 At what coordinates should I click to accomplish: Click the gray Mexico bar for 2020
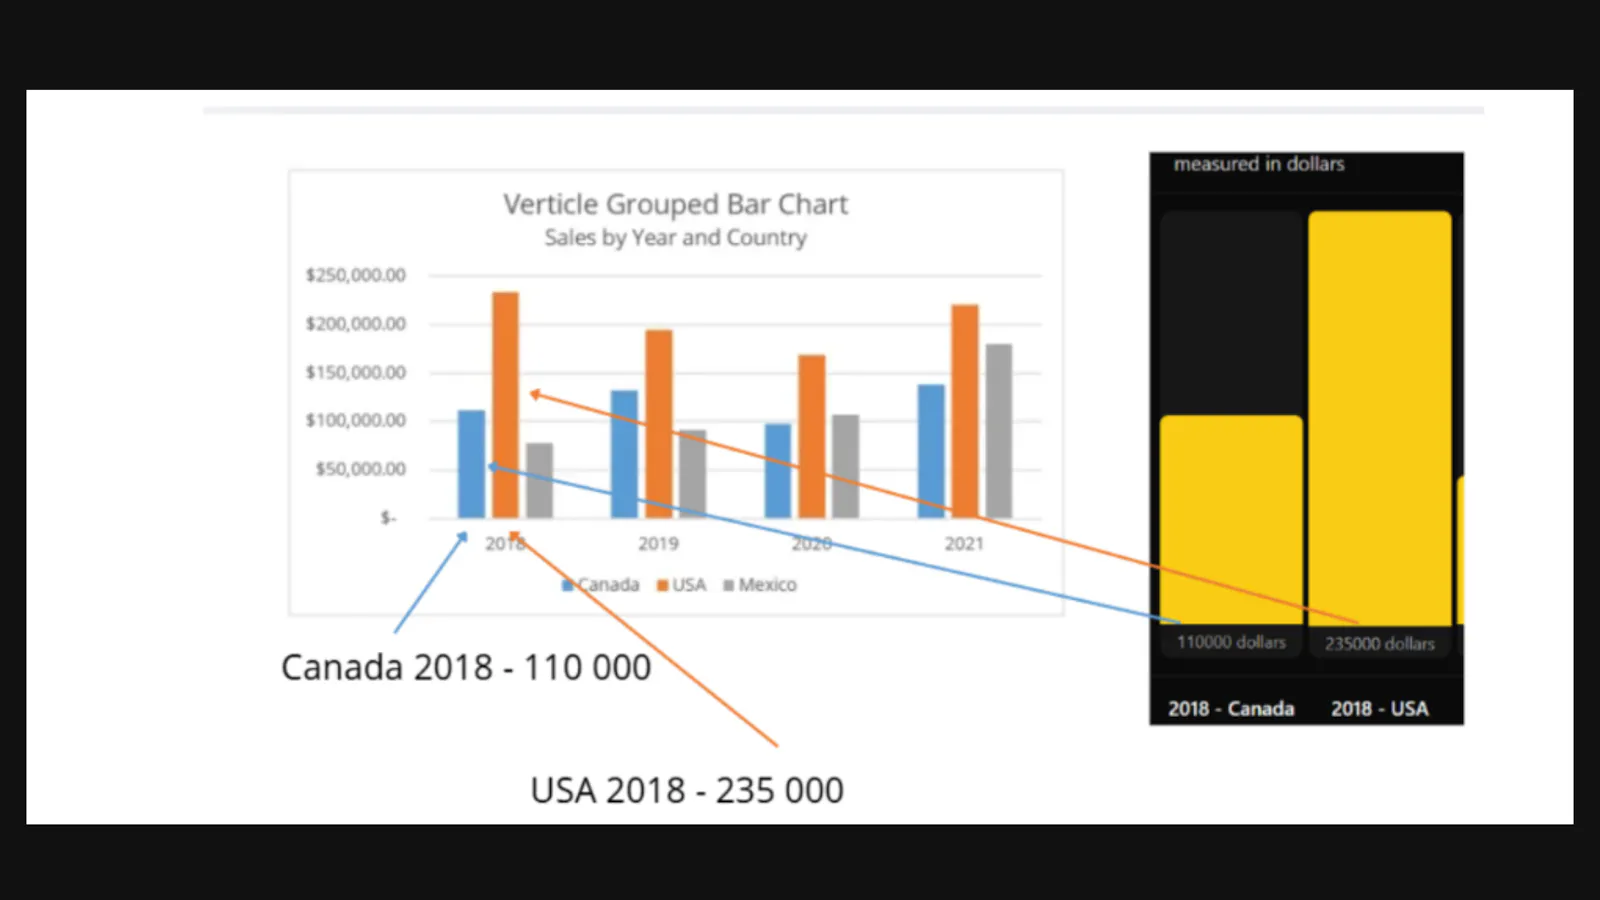tap(846, 466)
